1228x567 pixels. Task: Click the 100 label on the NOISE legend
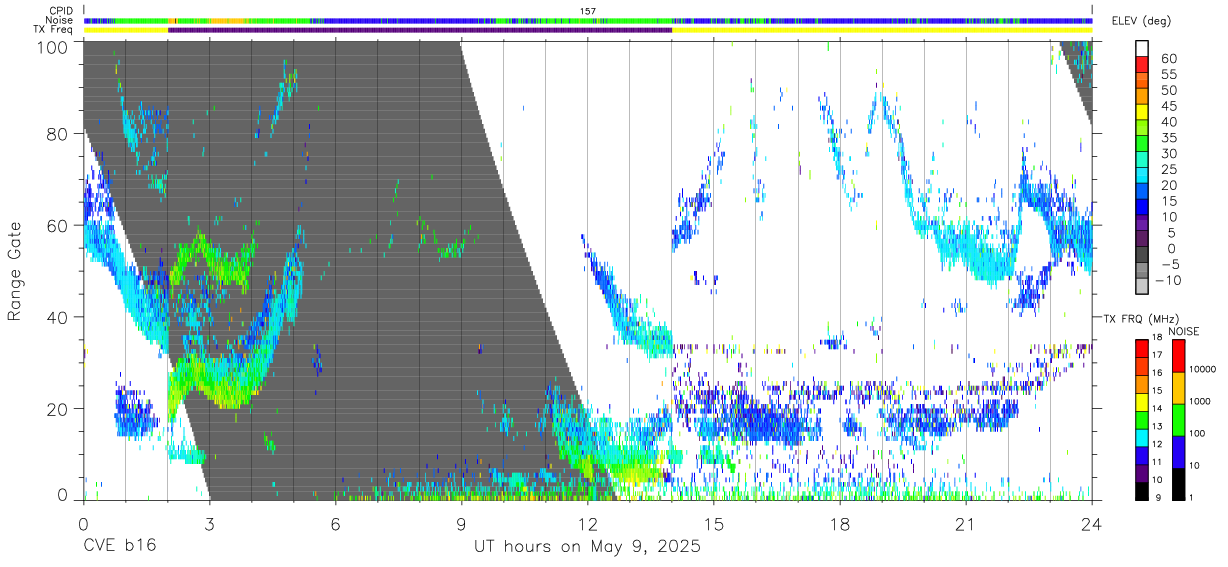coord(1197,434)
